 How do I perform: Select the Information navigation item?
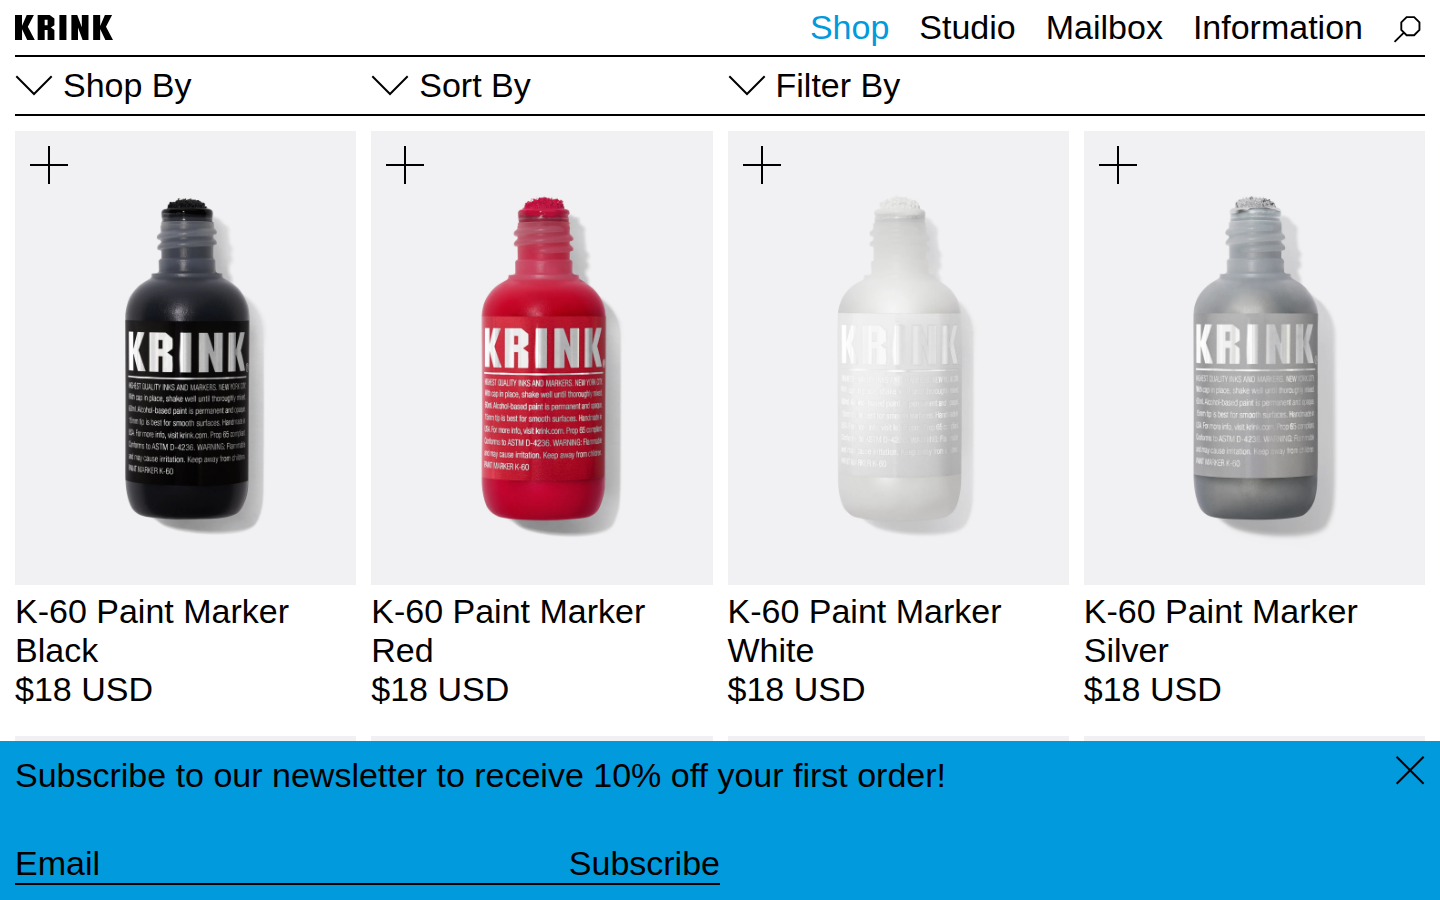[x=1277, y=28]
